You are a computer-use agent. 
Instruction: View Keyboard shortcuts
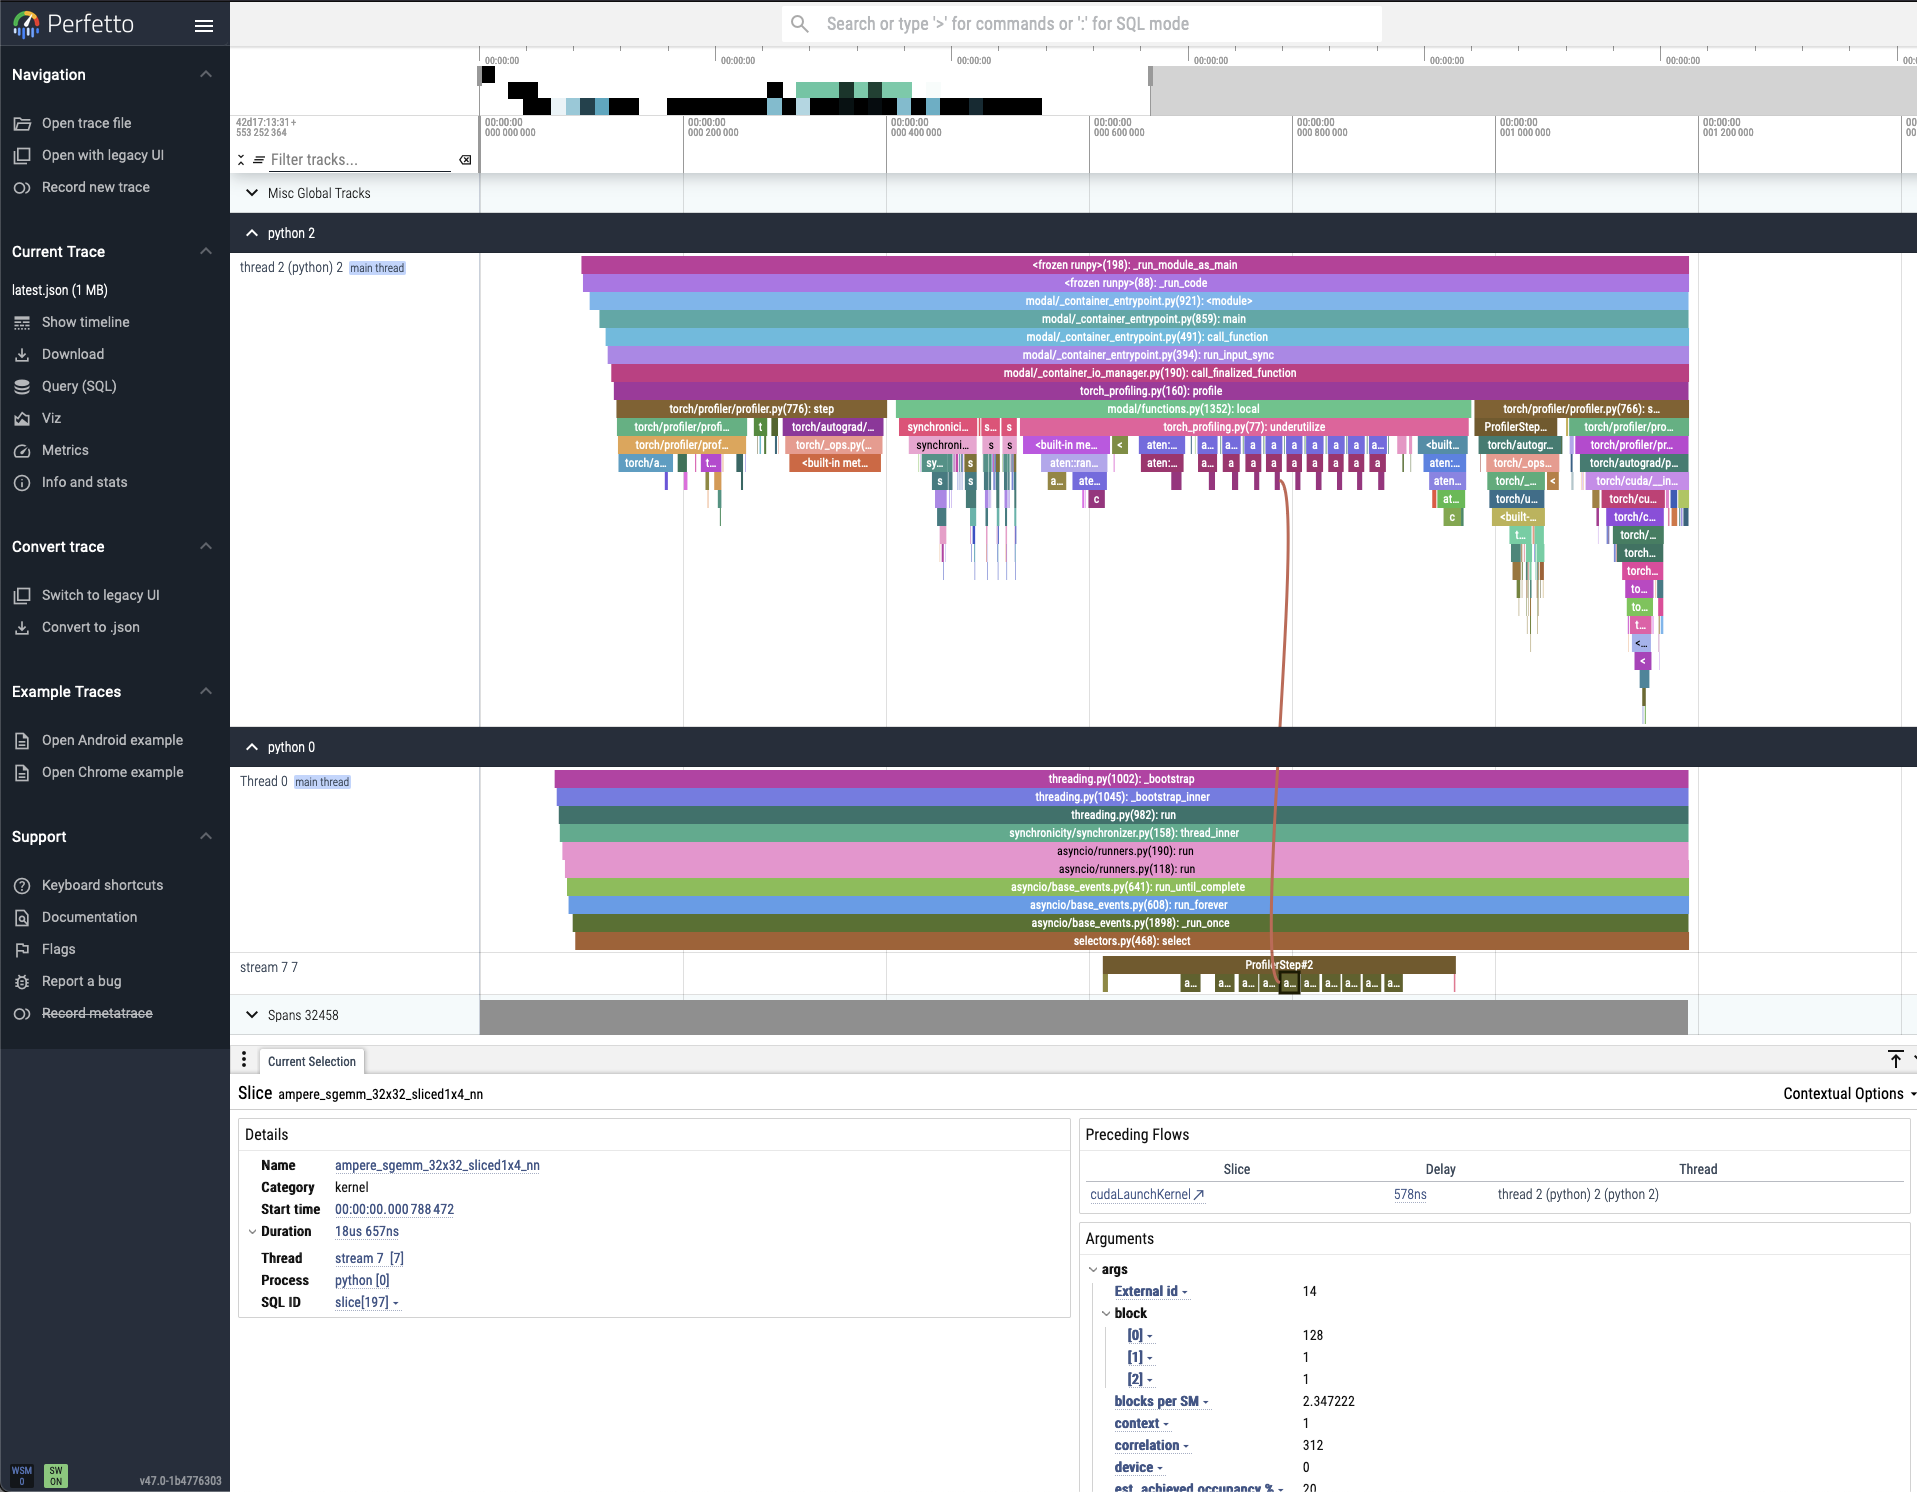pos(102,885)
